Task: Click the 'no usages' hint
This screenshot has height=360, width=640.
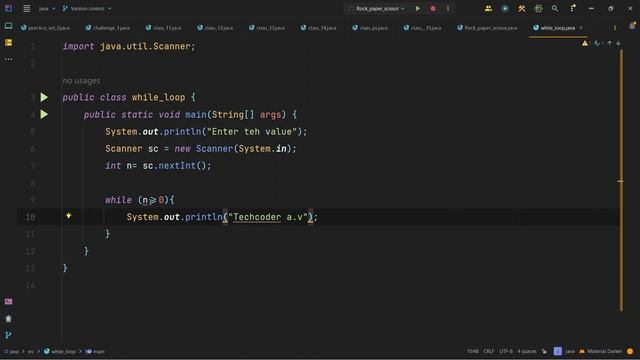Action: click(81, 80)
